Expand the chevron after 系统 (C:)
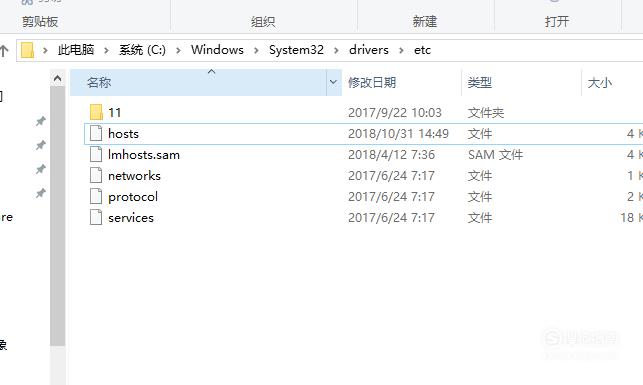Viewport: 643px width, 385px height. point(178,50)
